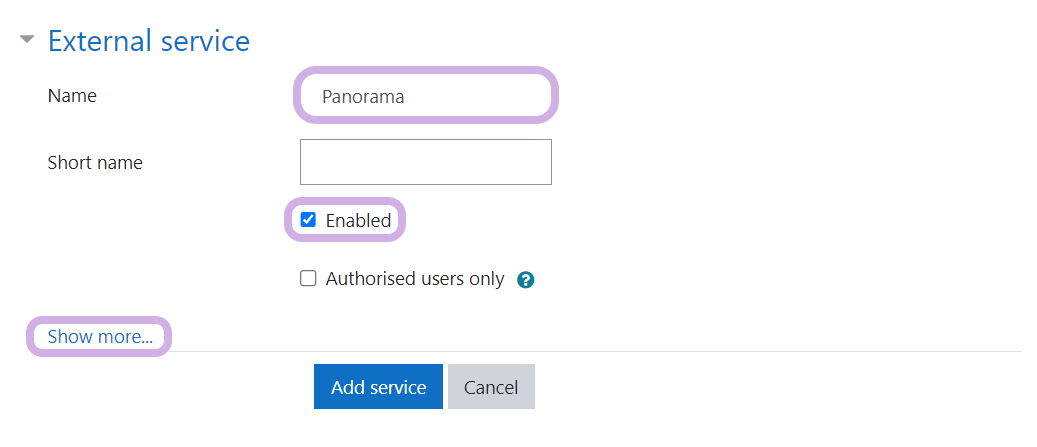1037x447 pixels.
Task: Tick the Authorised users only checkbox
Action: coord(309,279)
